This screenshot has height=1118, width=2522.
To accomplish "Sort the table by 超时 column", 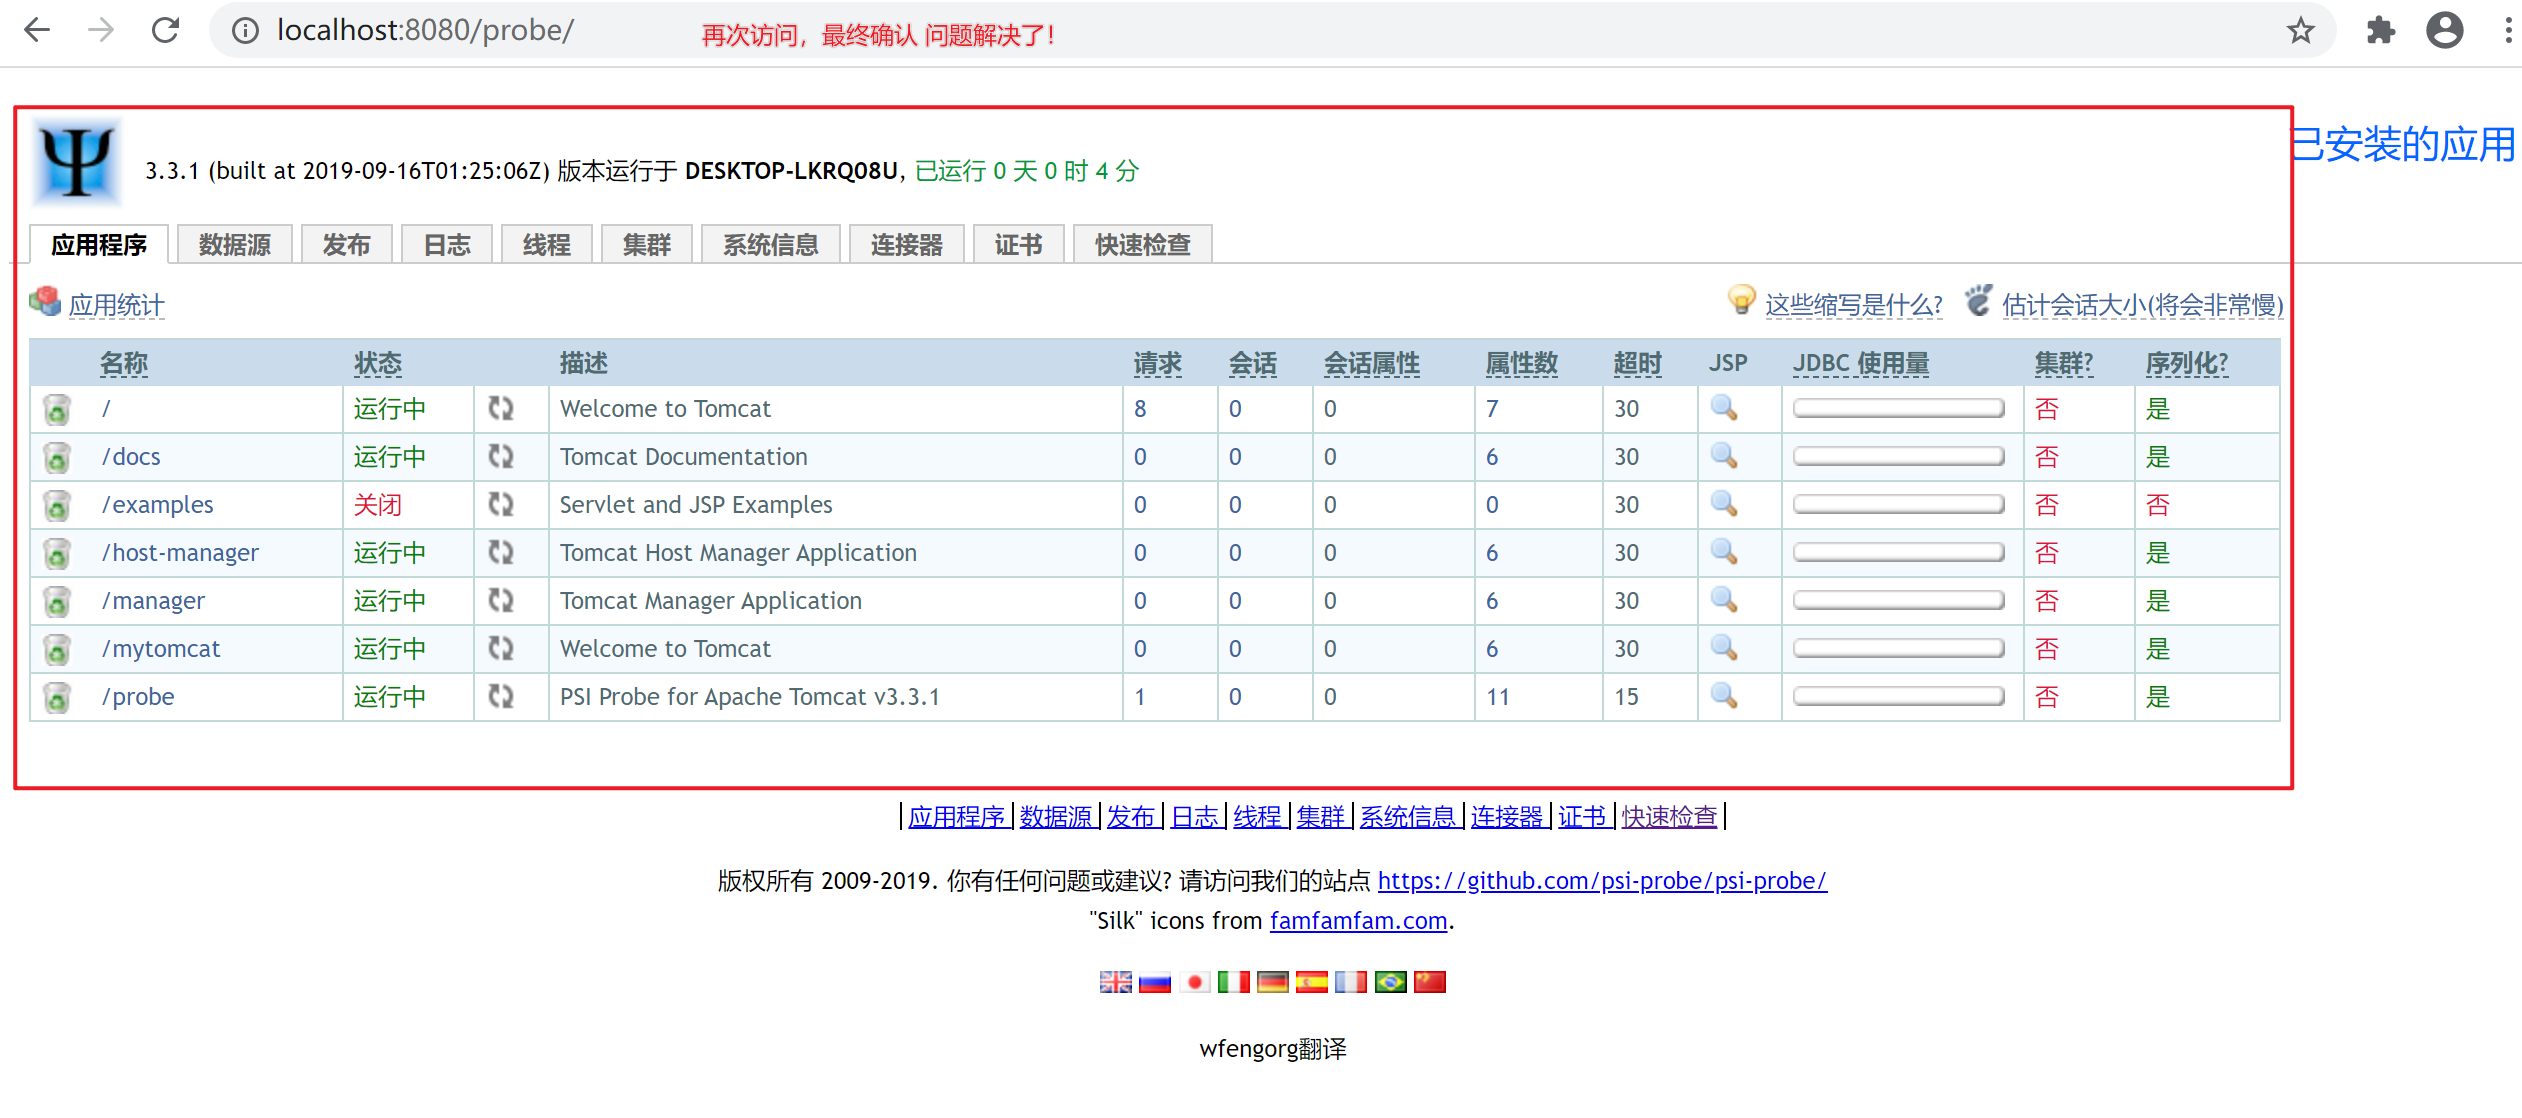I will tap(1638, 363).
